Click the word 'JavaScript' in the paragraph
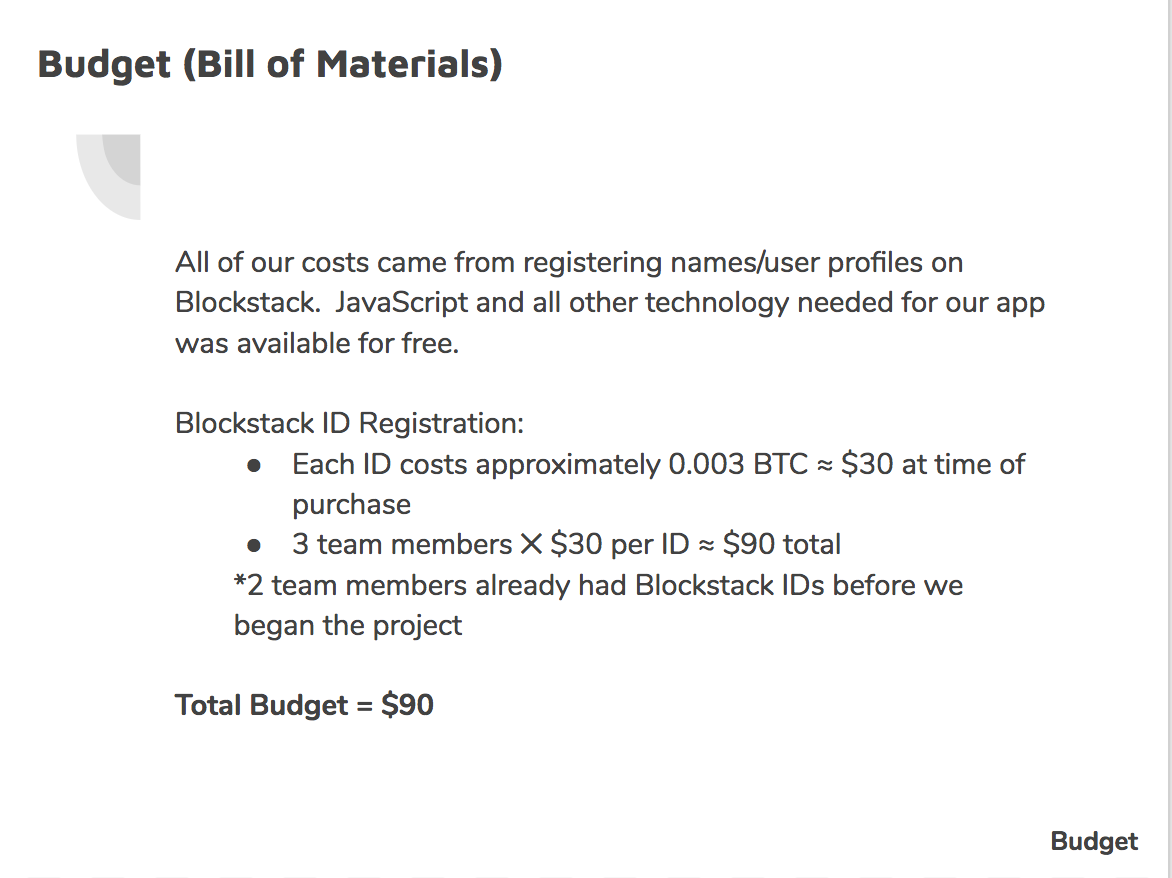 coord(401,303)
